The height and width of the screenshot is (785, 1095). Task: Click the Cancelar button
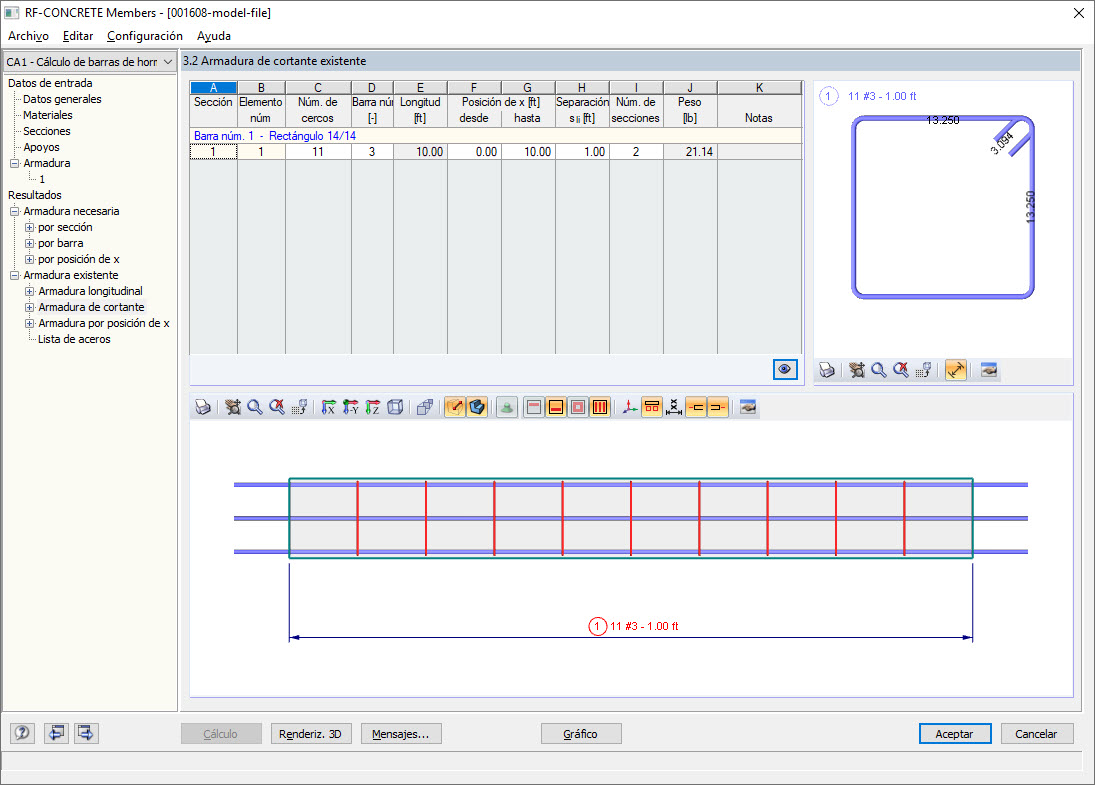click(x=1036, y=734)
